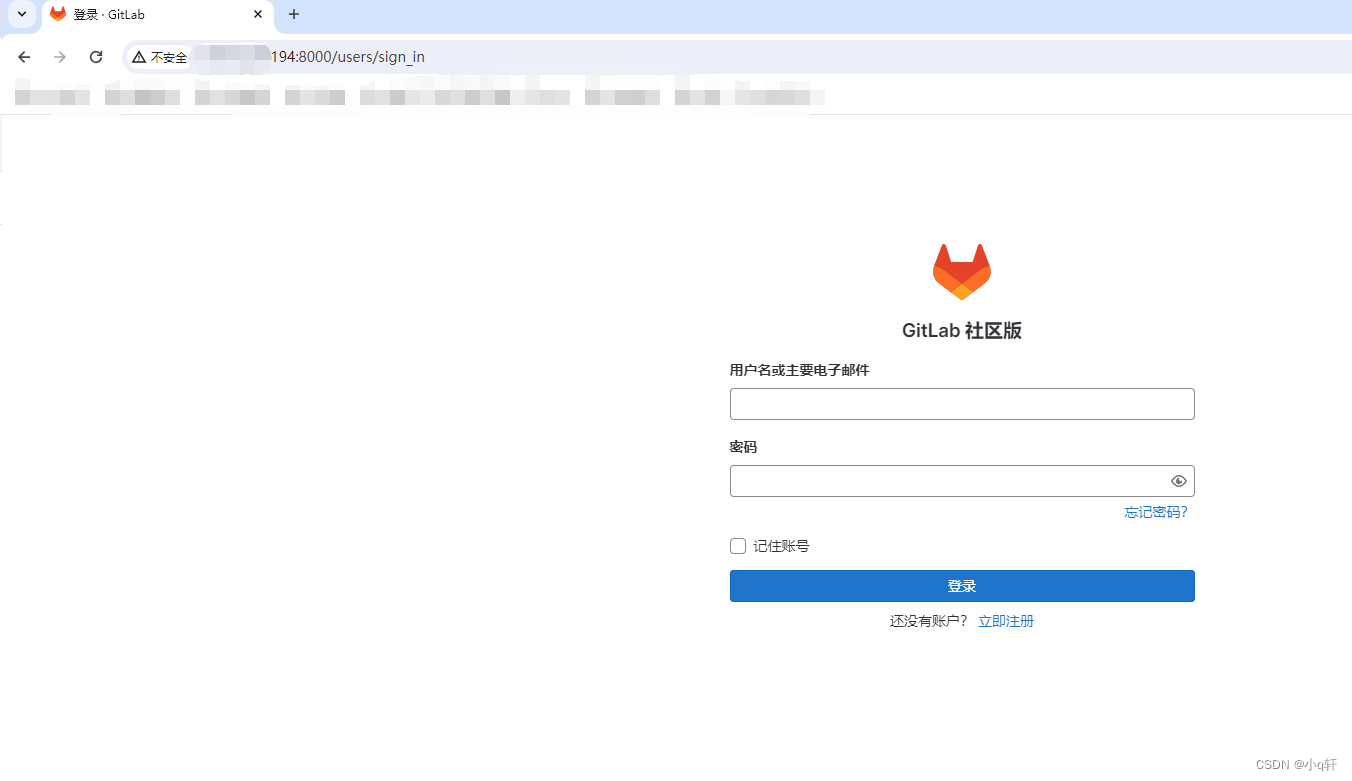The height and width of the screenshot is (781, 1352).
Task: Open the 忘记密码? link
Action: pos(1156,512)
